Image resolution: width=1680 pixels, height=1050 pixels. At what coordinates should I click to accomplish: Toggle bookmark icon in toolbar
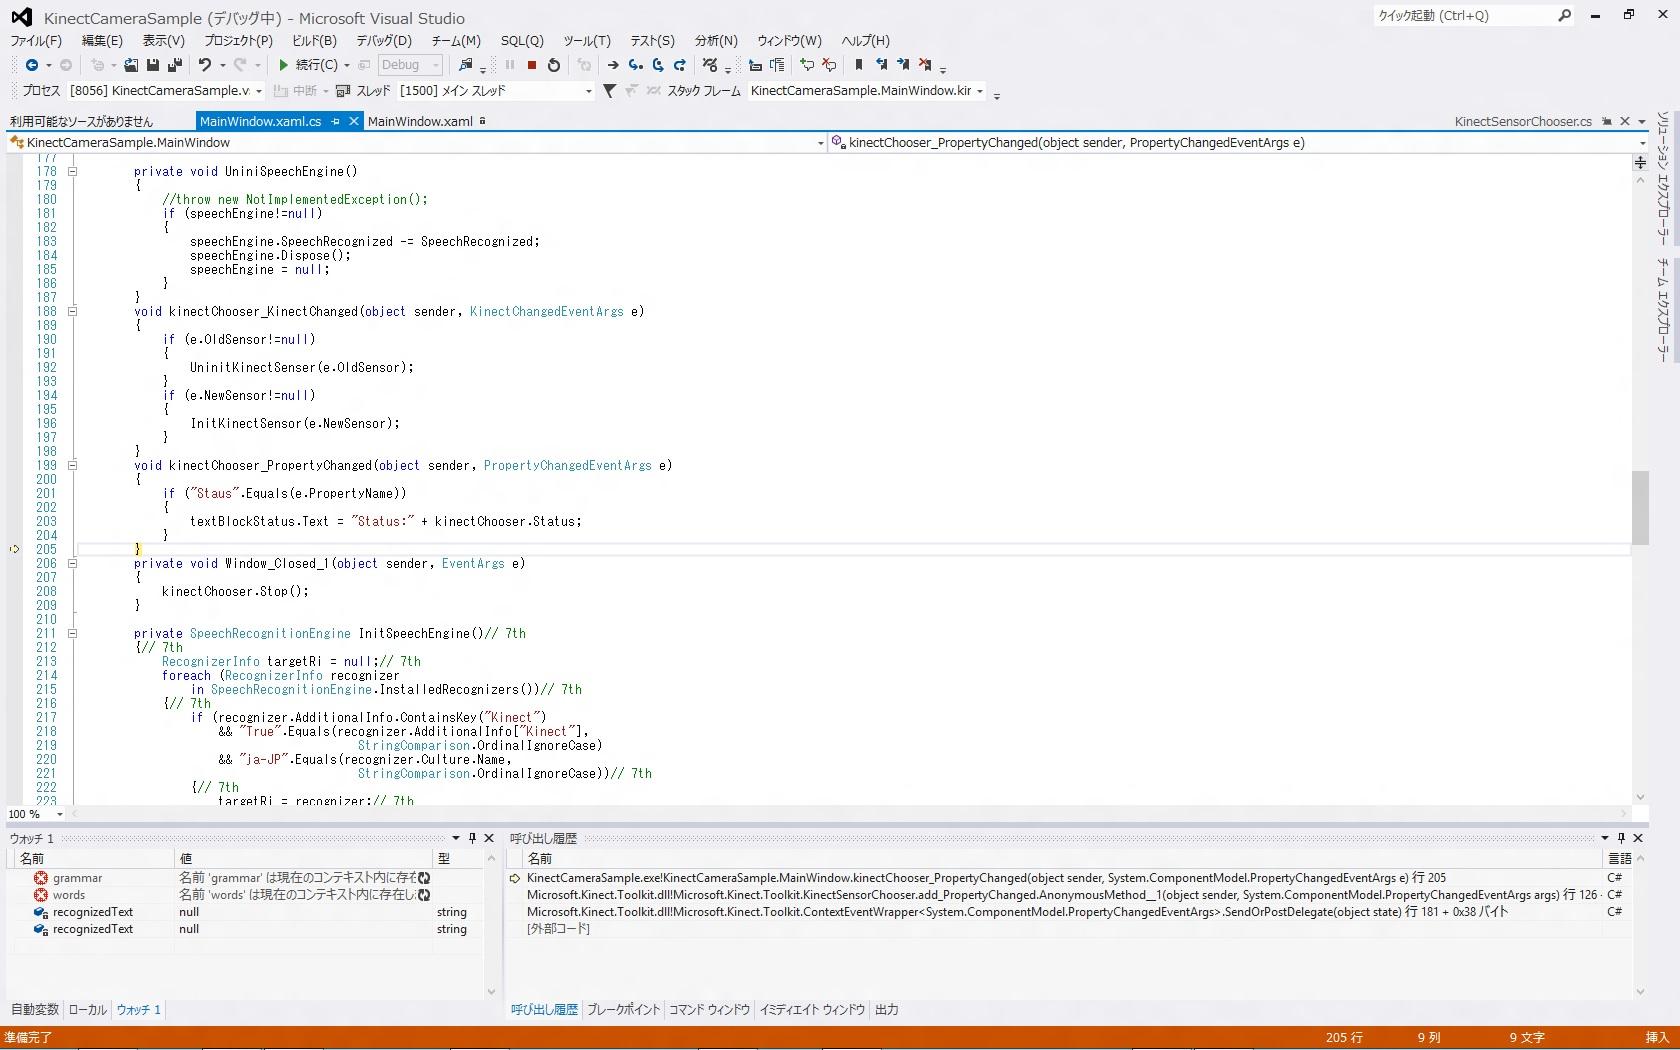click(x=858, y=65)
